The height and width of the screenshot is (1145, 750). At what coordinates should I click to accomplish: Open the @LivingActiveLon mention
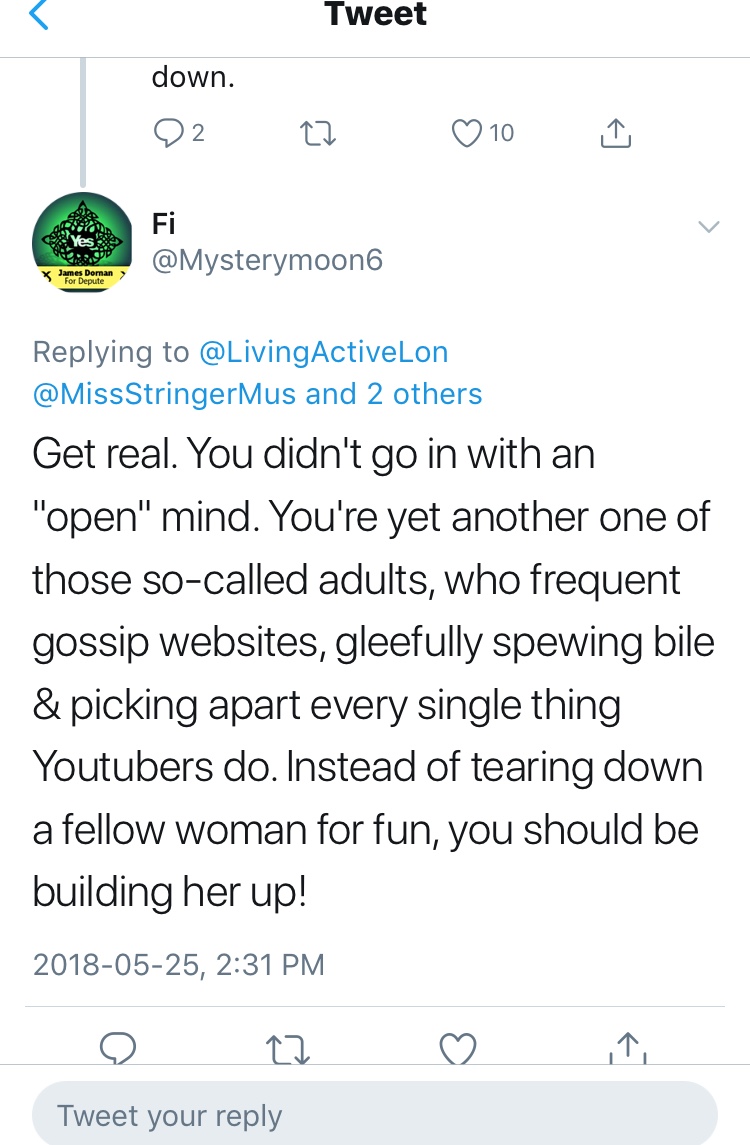coord(323,352)
